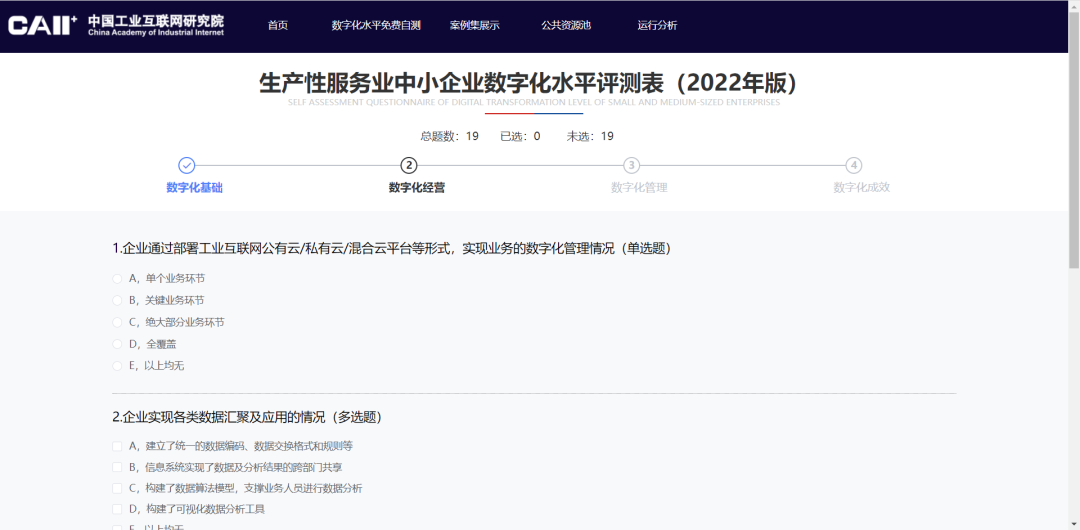Select option A 单个业务环节
1080x530 pixels.
click(x=118, y=279)
